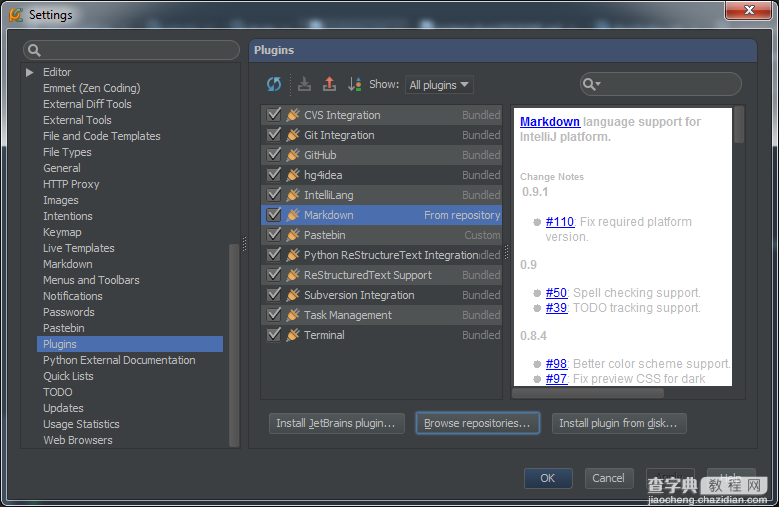Click the plug icon beside CVS Integration
Screen dimensions: 779x507
[x=293, y=115]
